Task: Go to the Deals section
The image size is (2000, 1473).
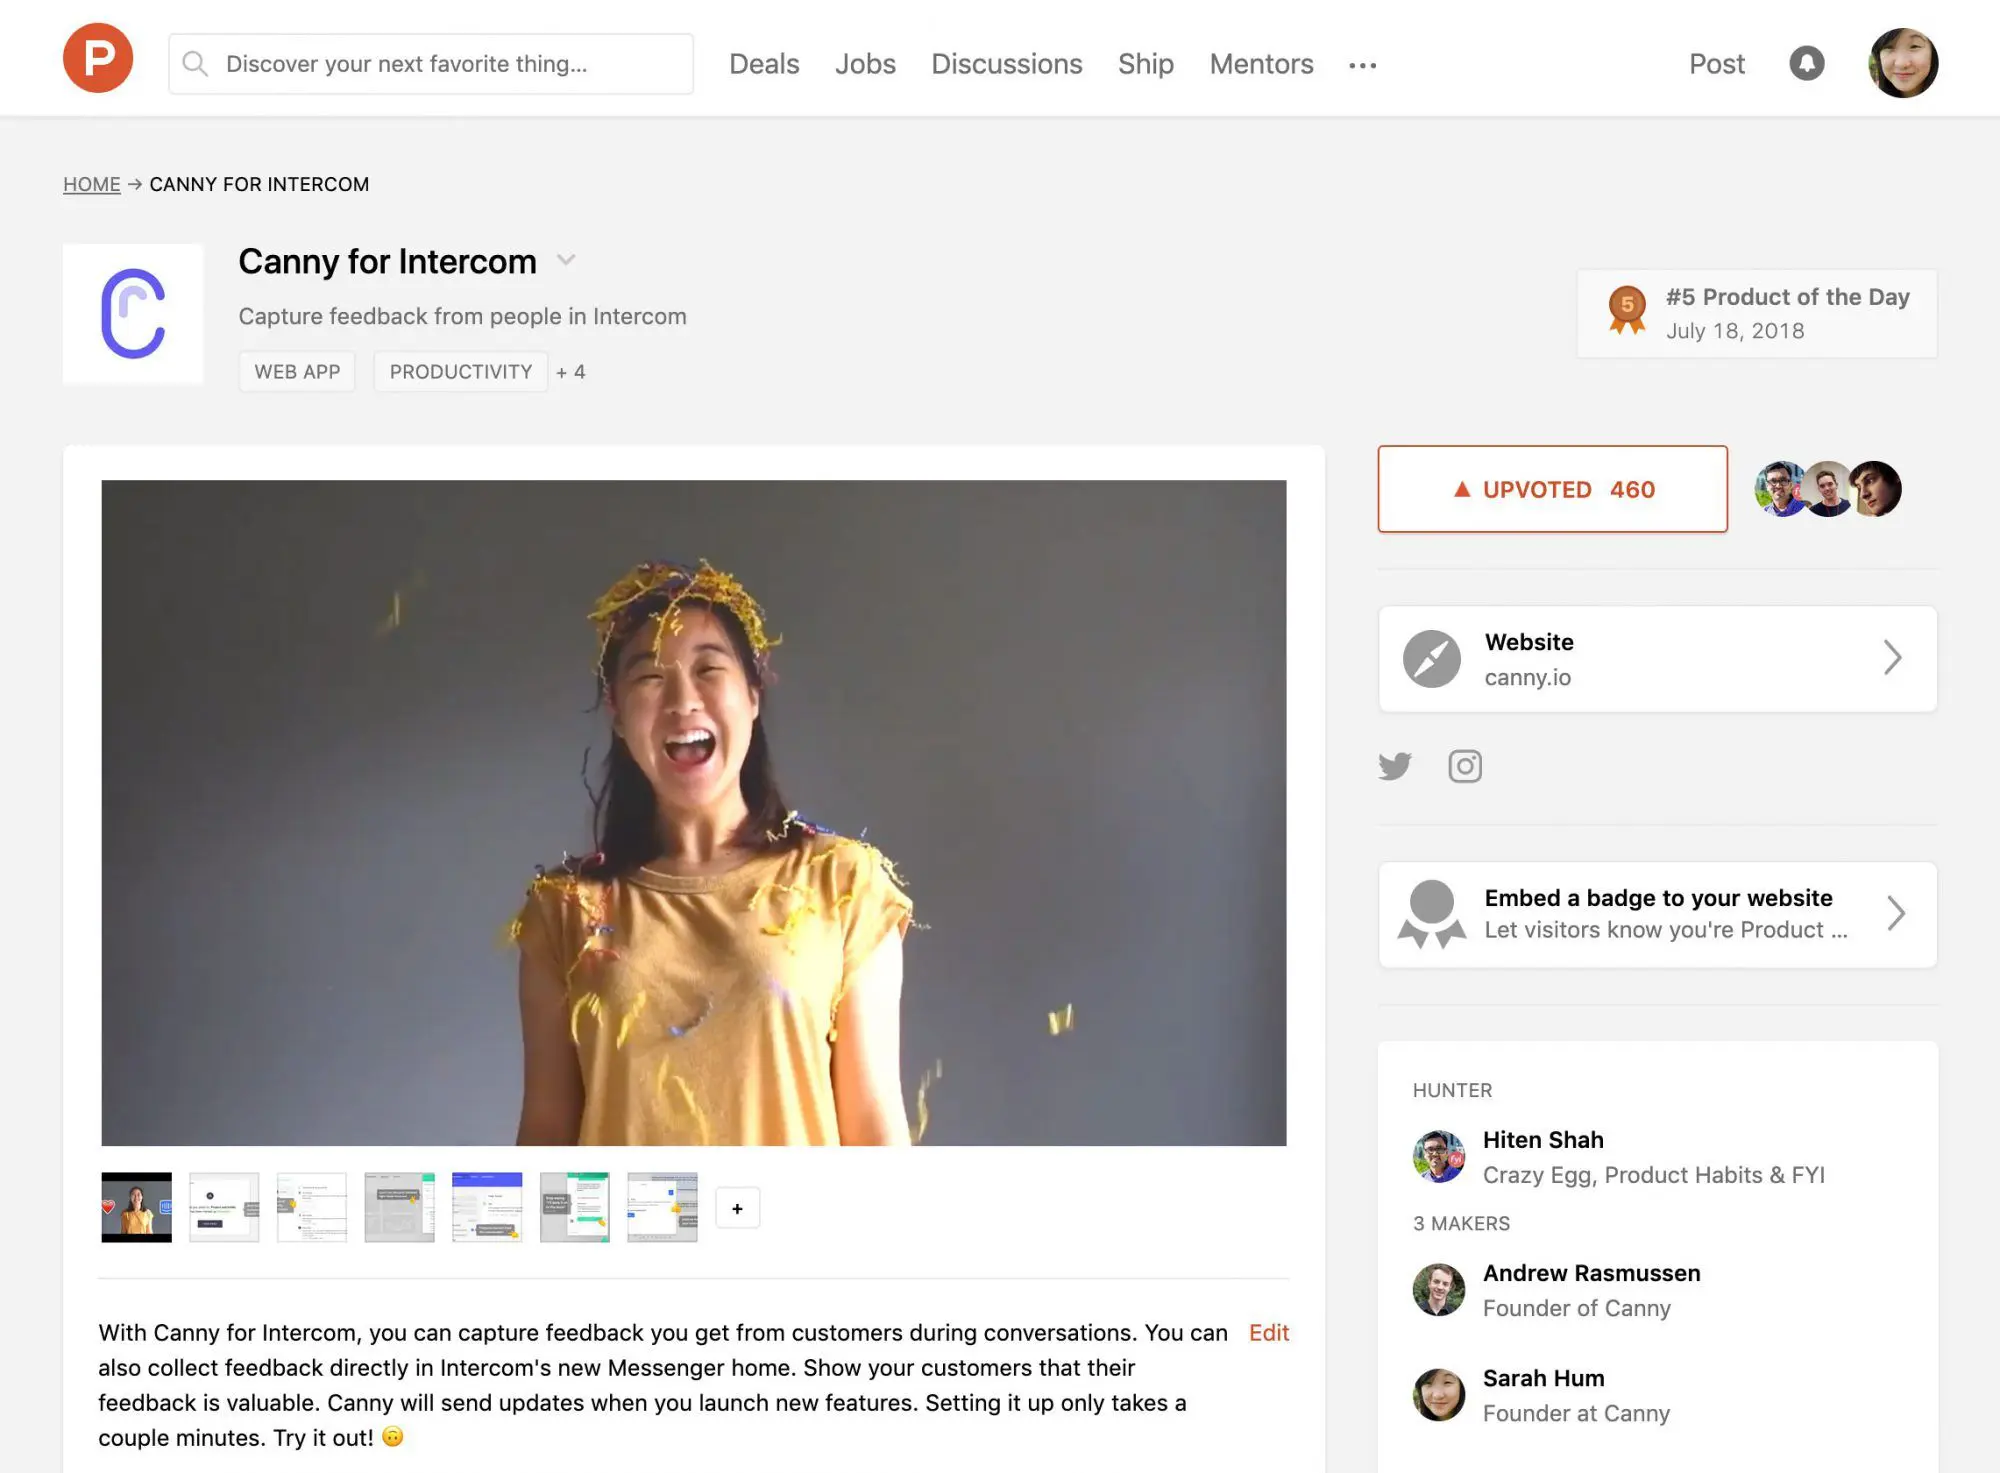Action: coord(764,64)
